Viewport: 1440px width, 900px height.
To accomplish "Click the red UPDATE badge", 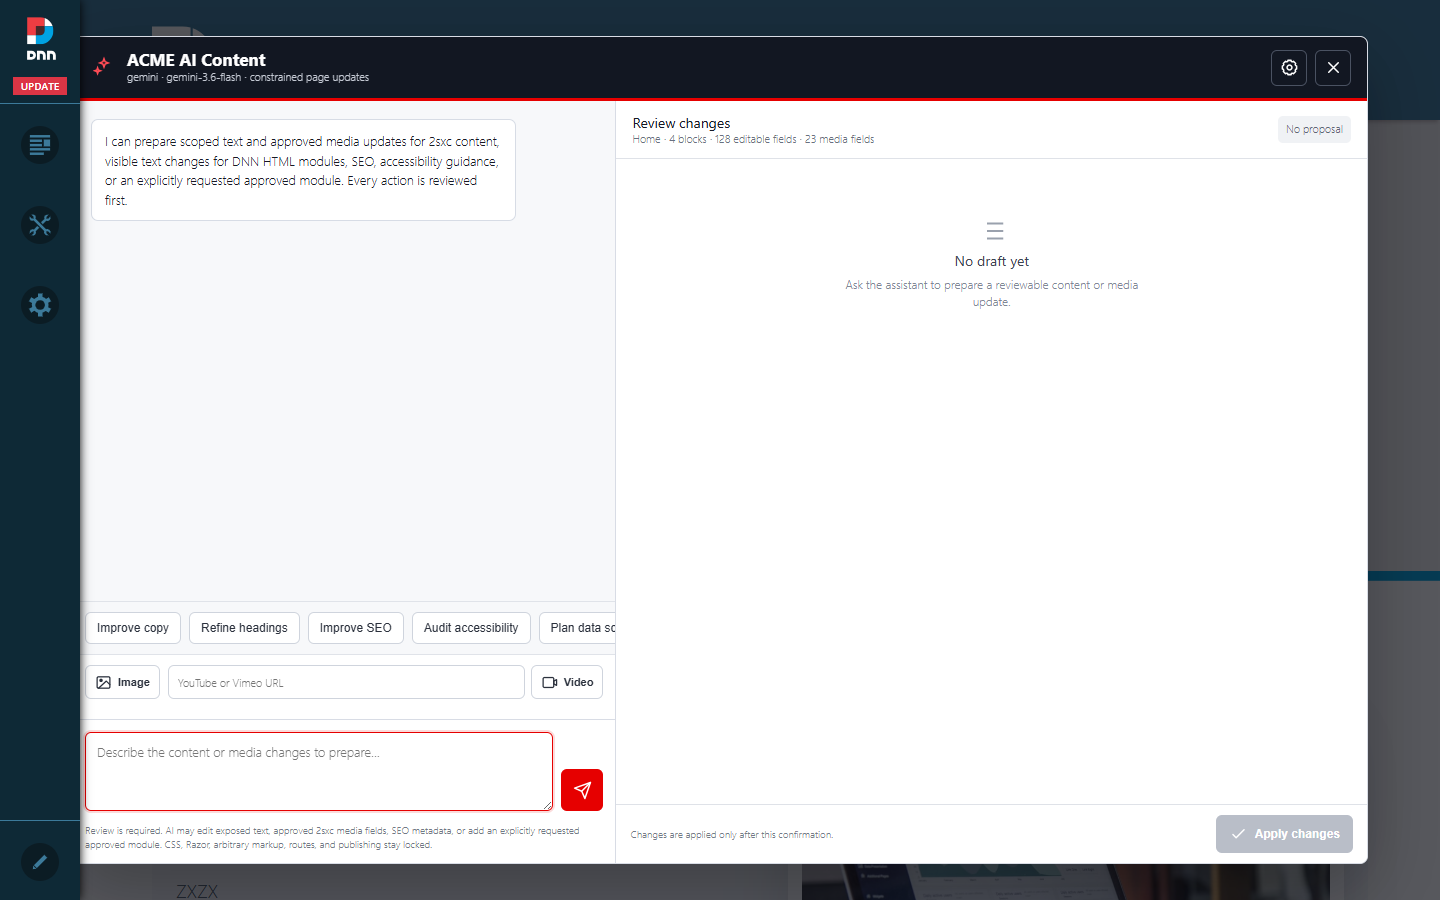I will click(40, 86).
